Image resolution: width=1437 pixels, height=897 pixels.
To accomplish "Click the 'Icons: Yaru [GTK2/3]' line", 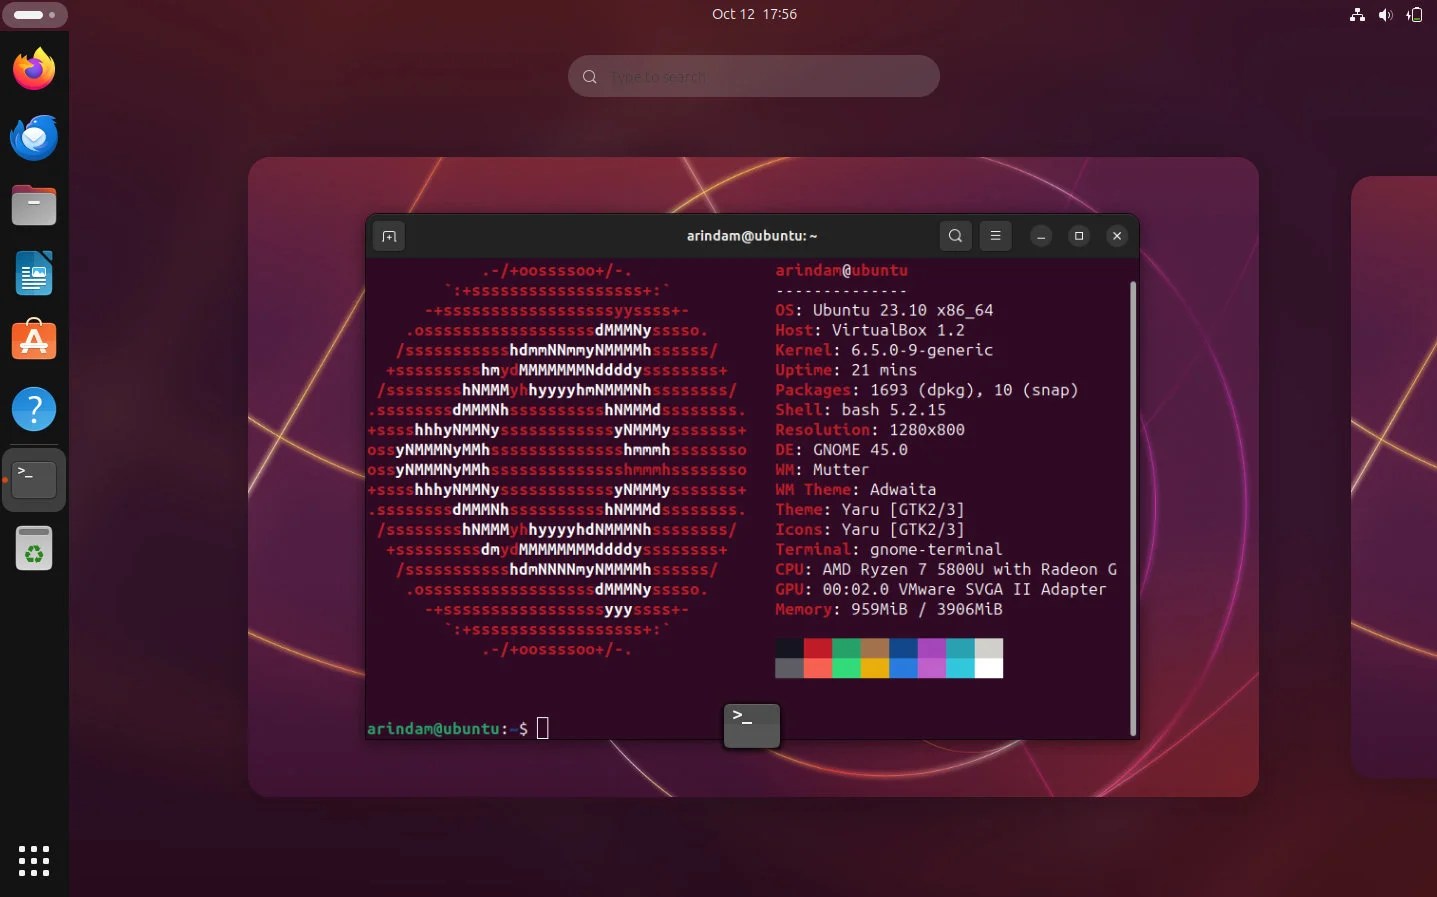I will (x=870, y=530).
